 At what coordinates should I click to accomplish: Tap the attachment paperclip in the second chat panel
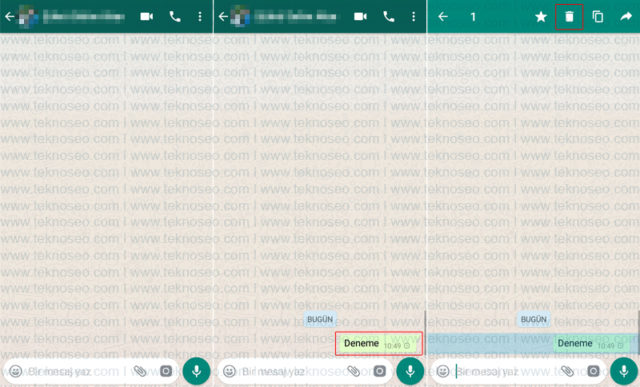(x=353, y=371)
